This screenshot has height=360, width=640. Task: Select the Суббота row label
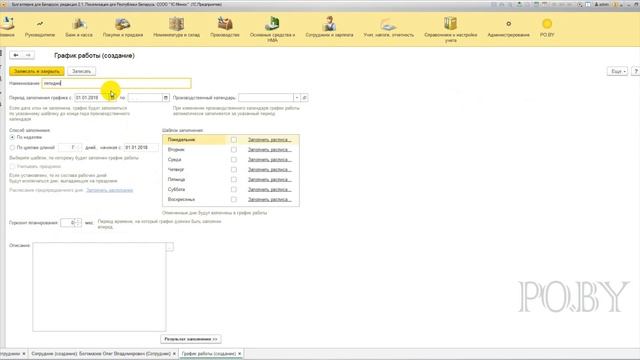tap(176, 189)
